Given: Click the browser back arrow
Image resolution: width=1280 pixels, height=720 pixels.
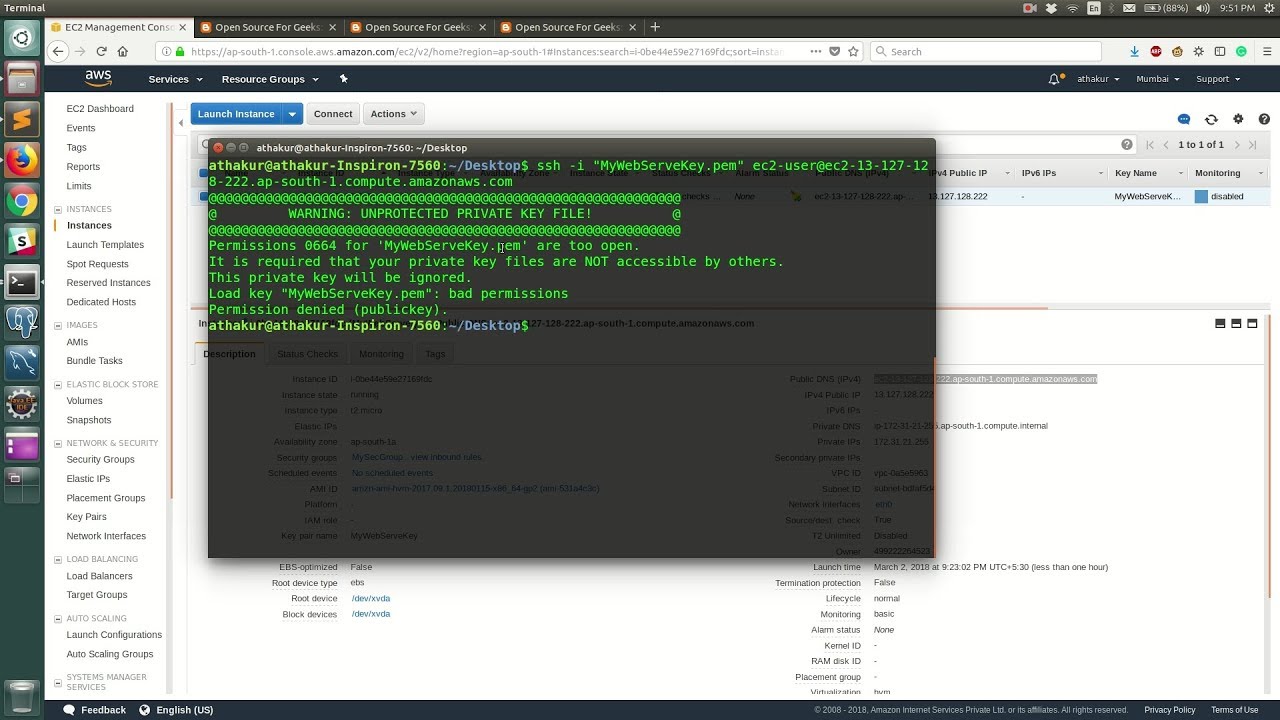Looking at the screenshot, I should pyautogui.click(x=58, y=51).
